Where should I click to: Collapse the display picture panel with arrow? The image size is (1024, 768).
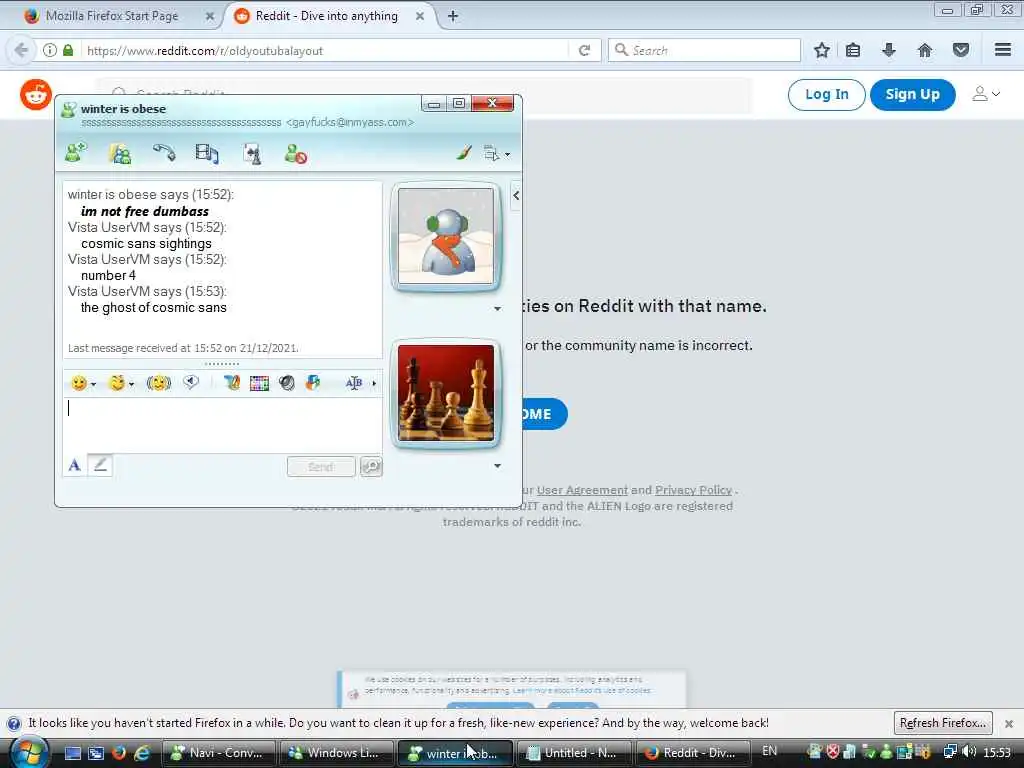tap(516, 195)
